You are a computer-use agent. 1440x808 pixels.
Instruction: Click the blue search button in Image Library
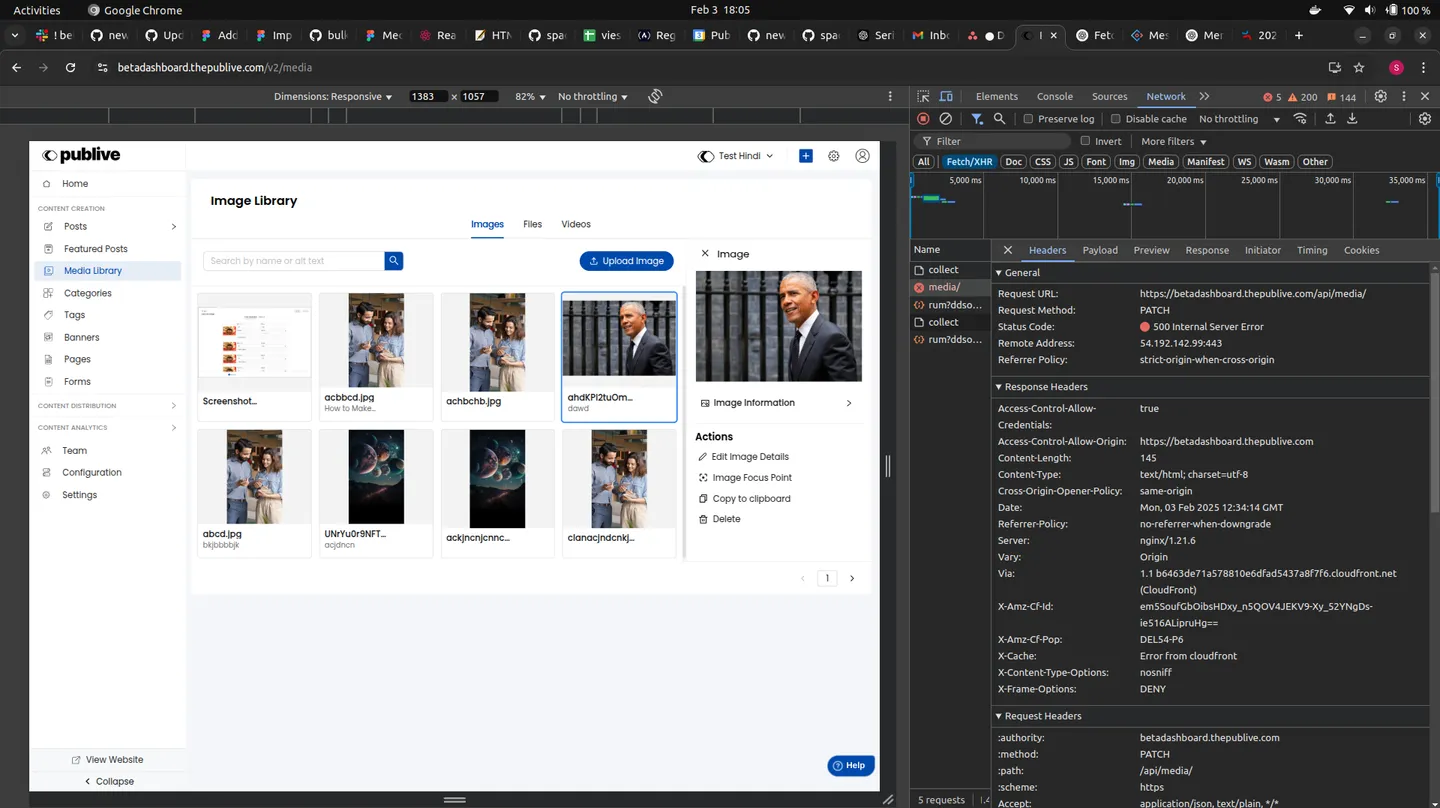394,261
